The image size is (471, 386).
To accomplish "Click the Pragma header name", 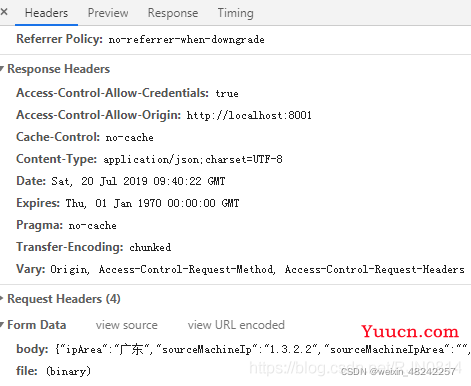I will (x=40, y=225).
